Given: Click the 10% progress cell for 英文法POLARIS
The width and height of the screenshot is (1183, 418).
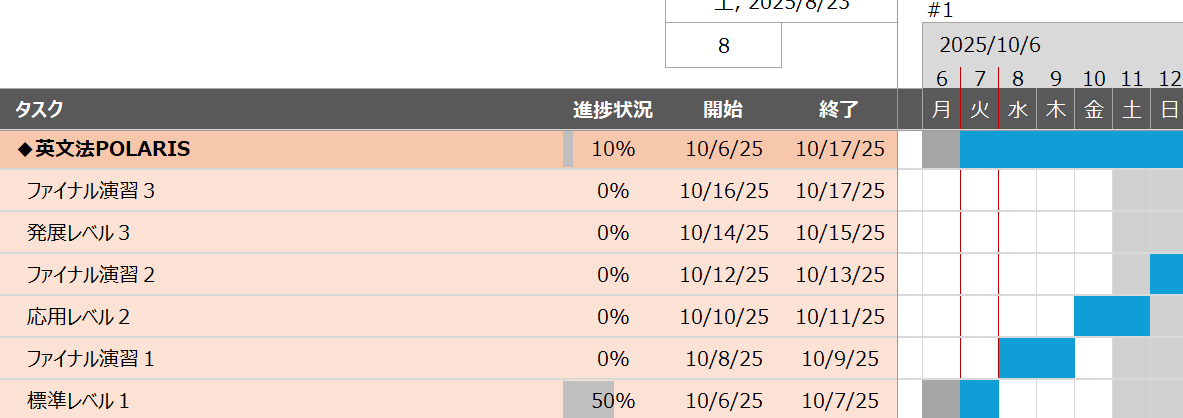Looking at the screenshot, I should [x=612, y=150].
